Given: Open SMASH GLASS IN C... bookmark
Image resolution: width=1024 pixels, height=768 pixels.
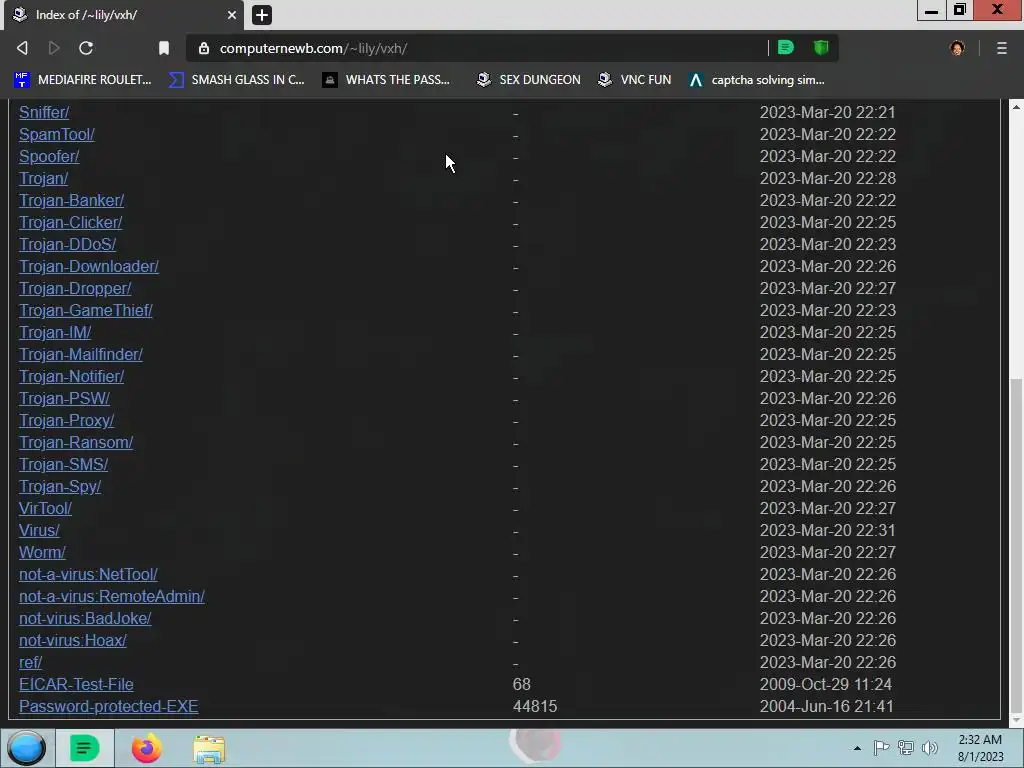Looking at the screenshot, I should (x=236, y=80).
